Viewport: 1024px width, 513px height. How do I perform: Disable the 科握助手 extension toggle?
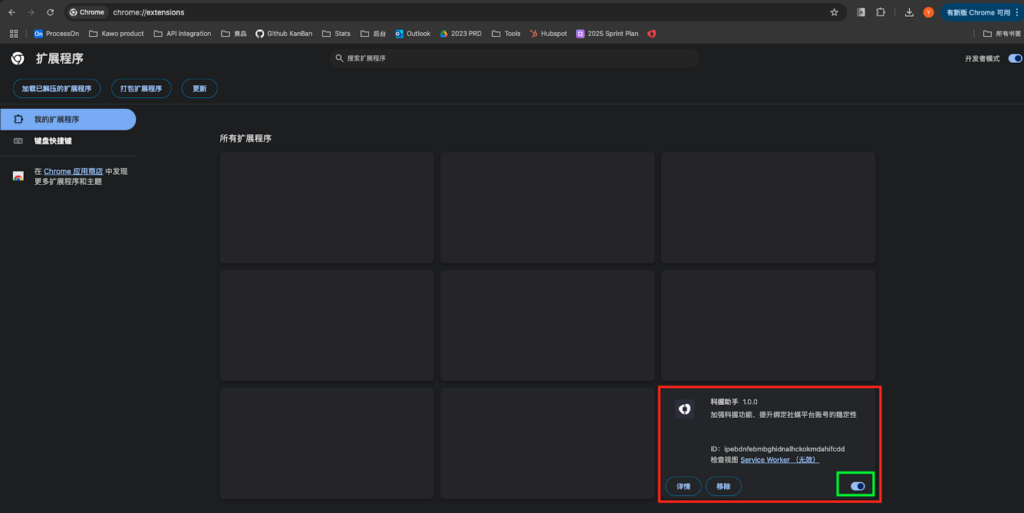857,485
